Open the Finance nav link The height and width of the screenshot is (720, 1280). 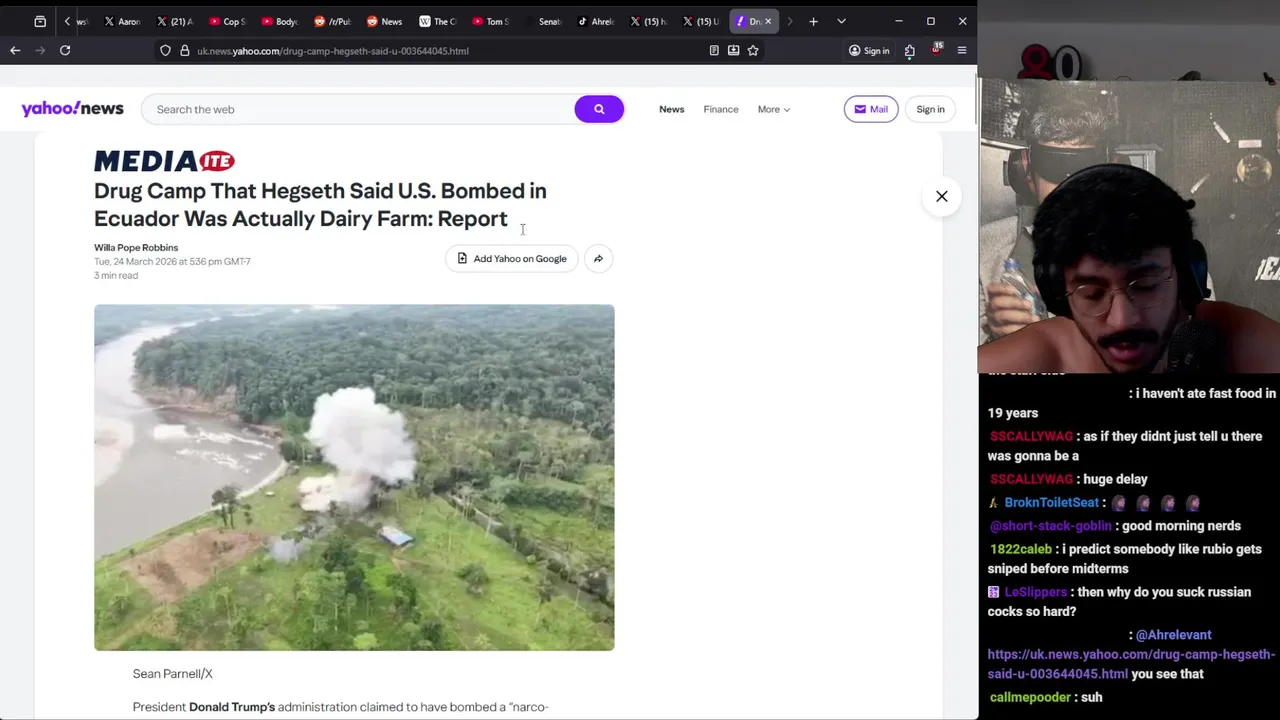pos(720,109)
